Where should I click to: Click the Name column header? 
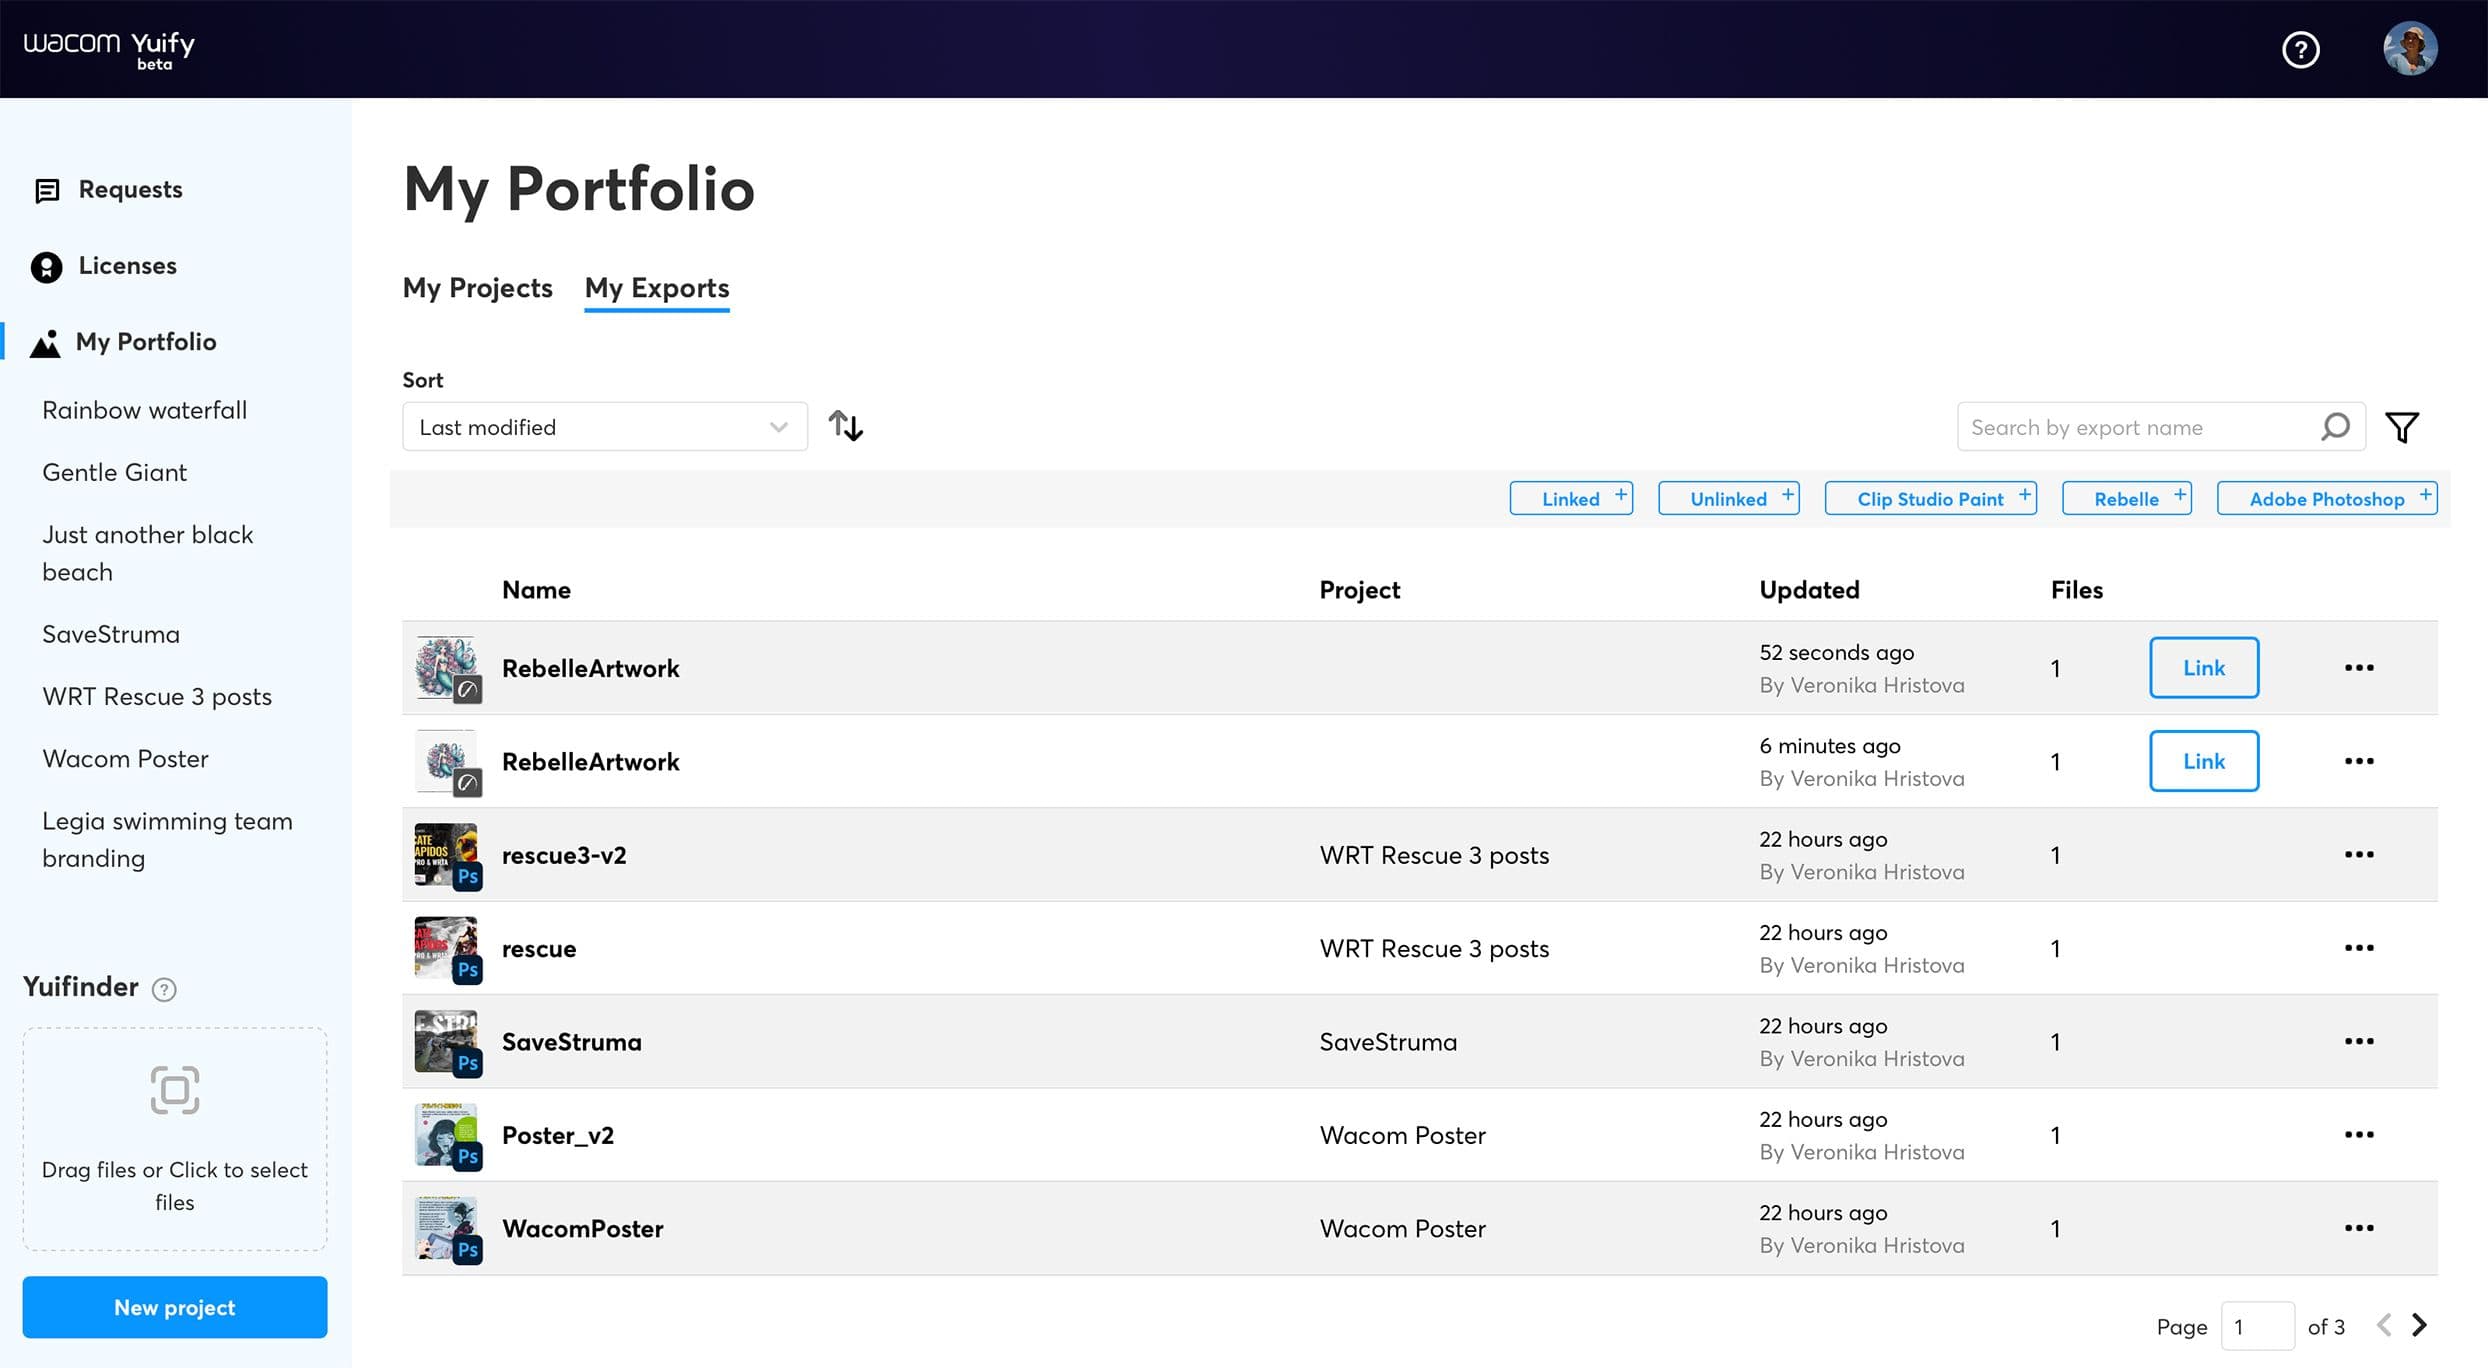pyautogui.click(x=536, y=590)
